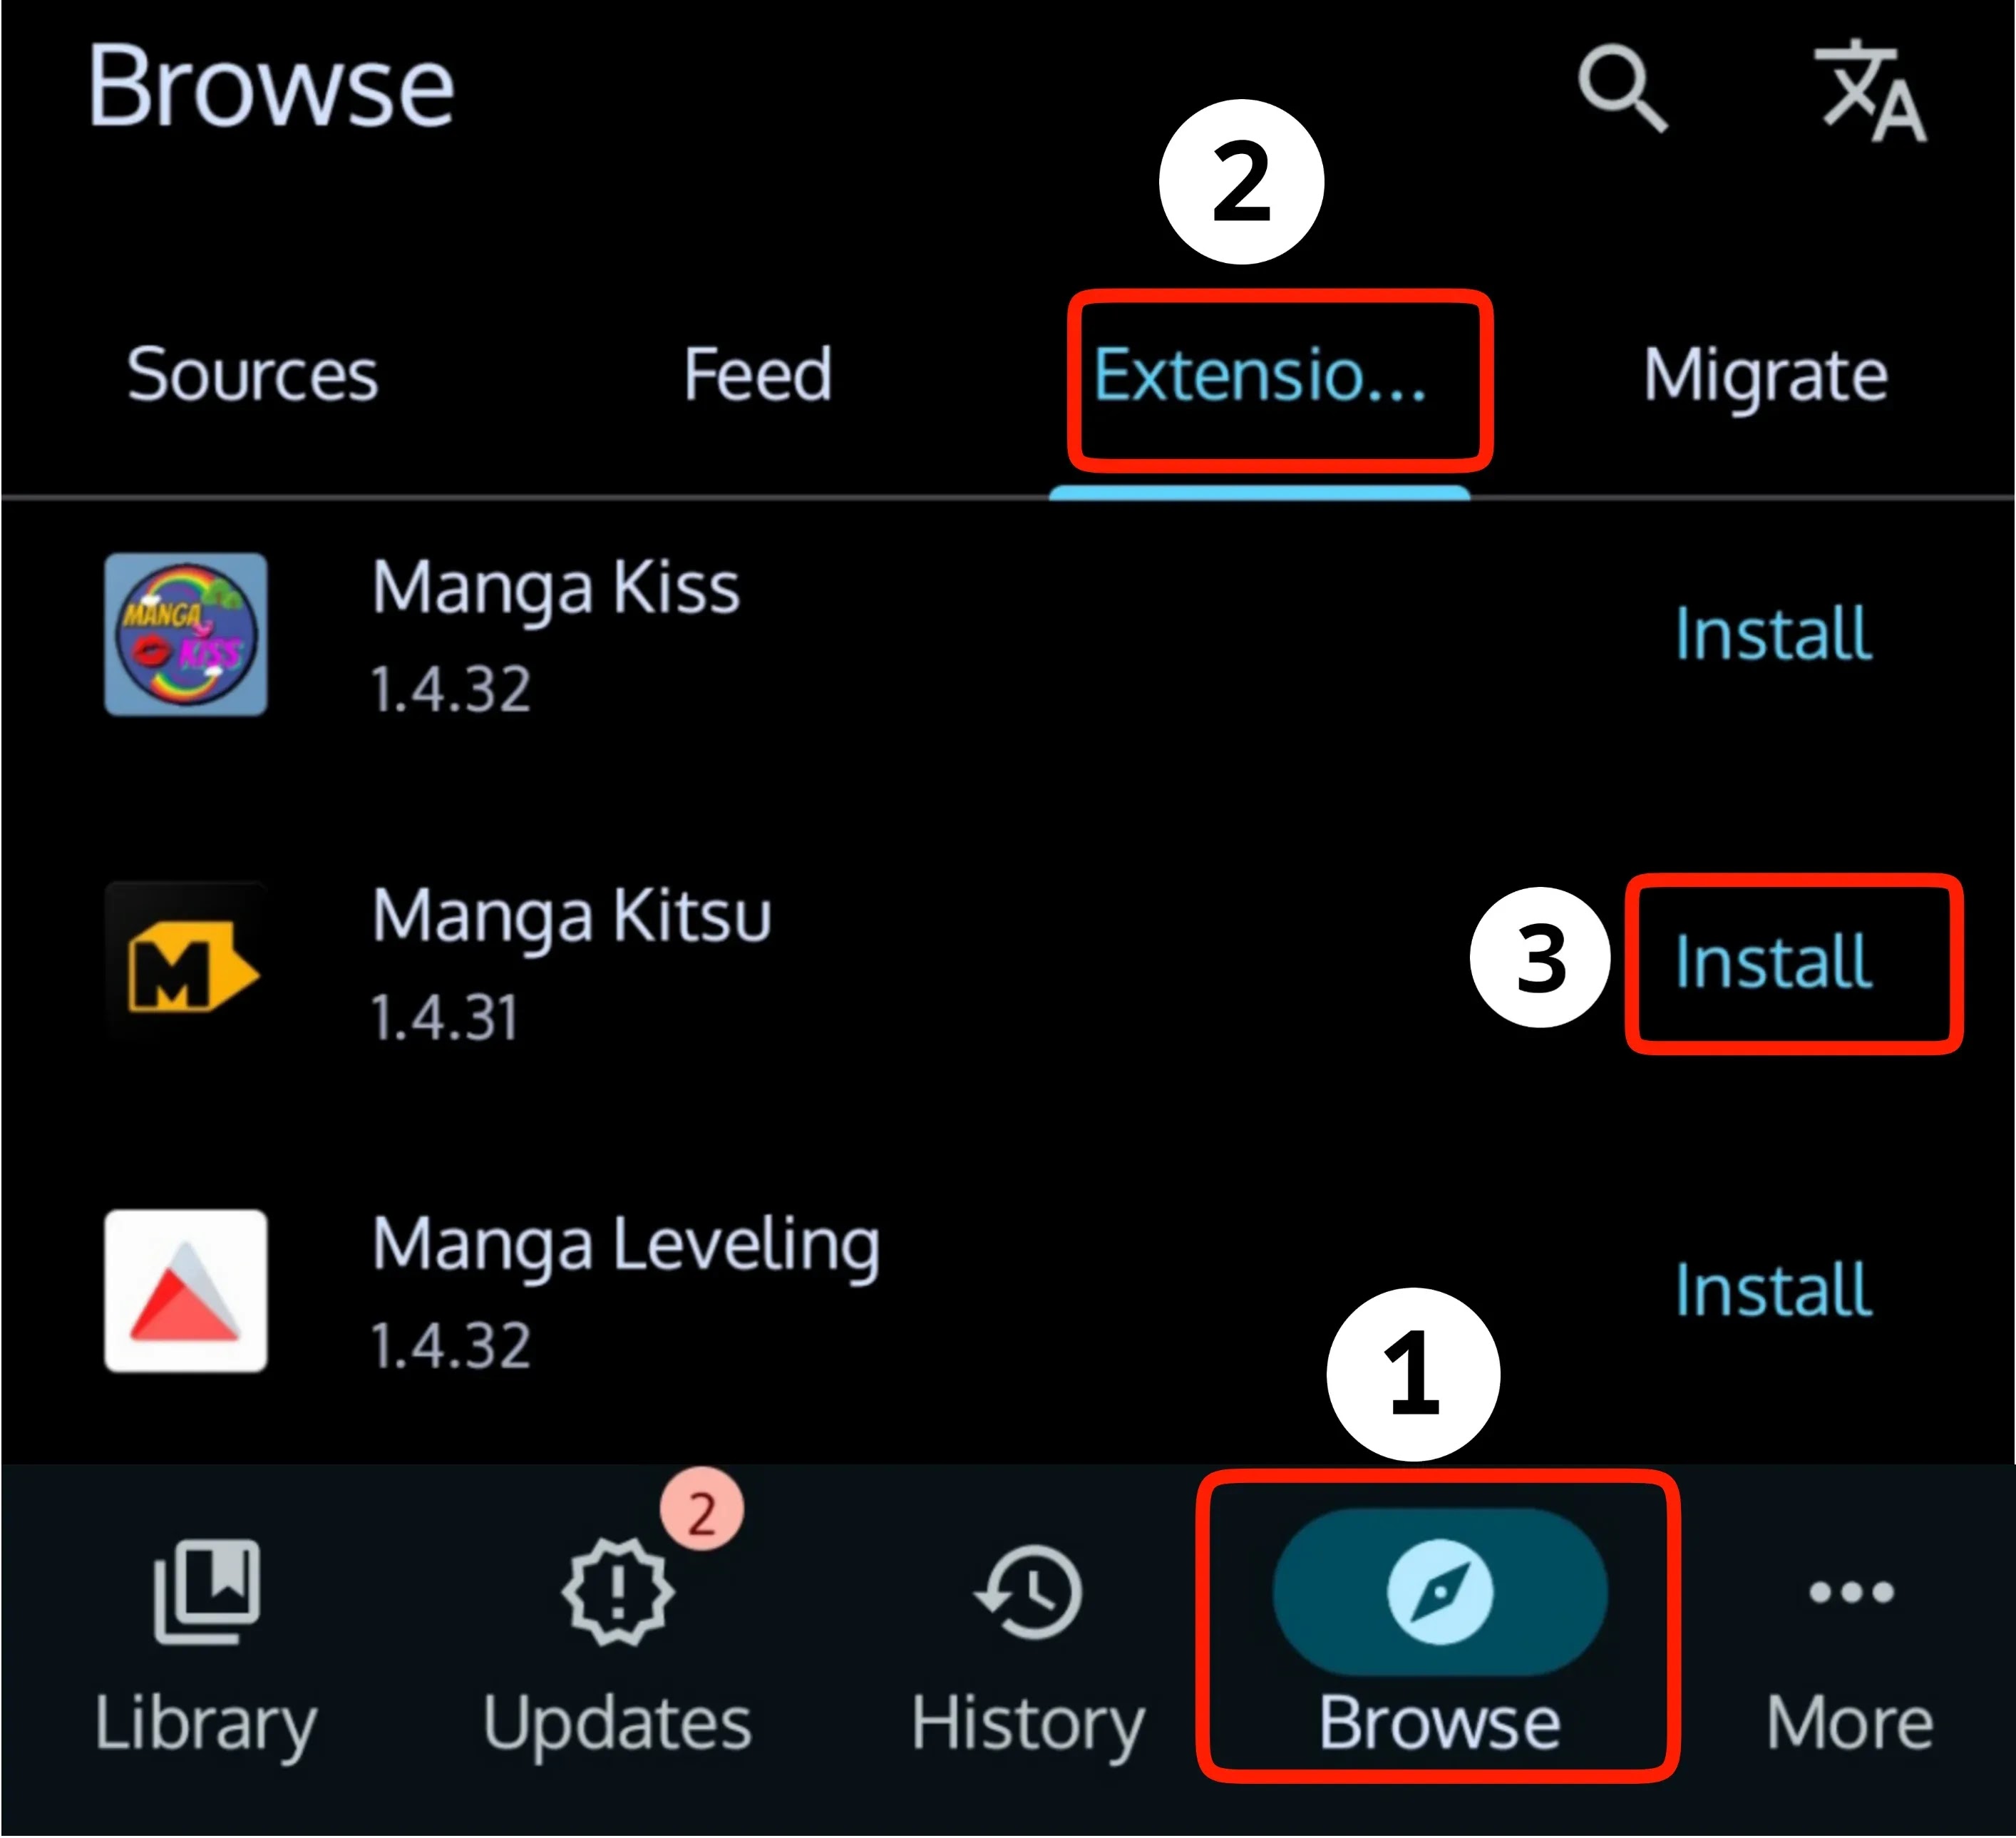The width and height of the screenshot is (2016, 1838).
Task: Switch to the Extensions tab
Action: 1259,374
